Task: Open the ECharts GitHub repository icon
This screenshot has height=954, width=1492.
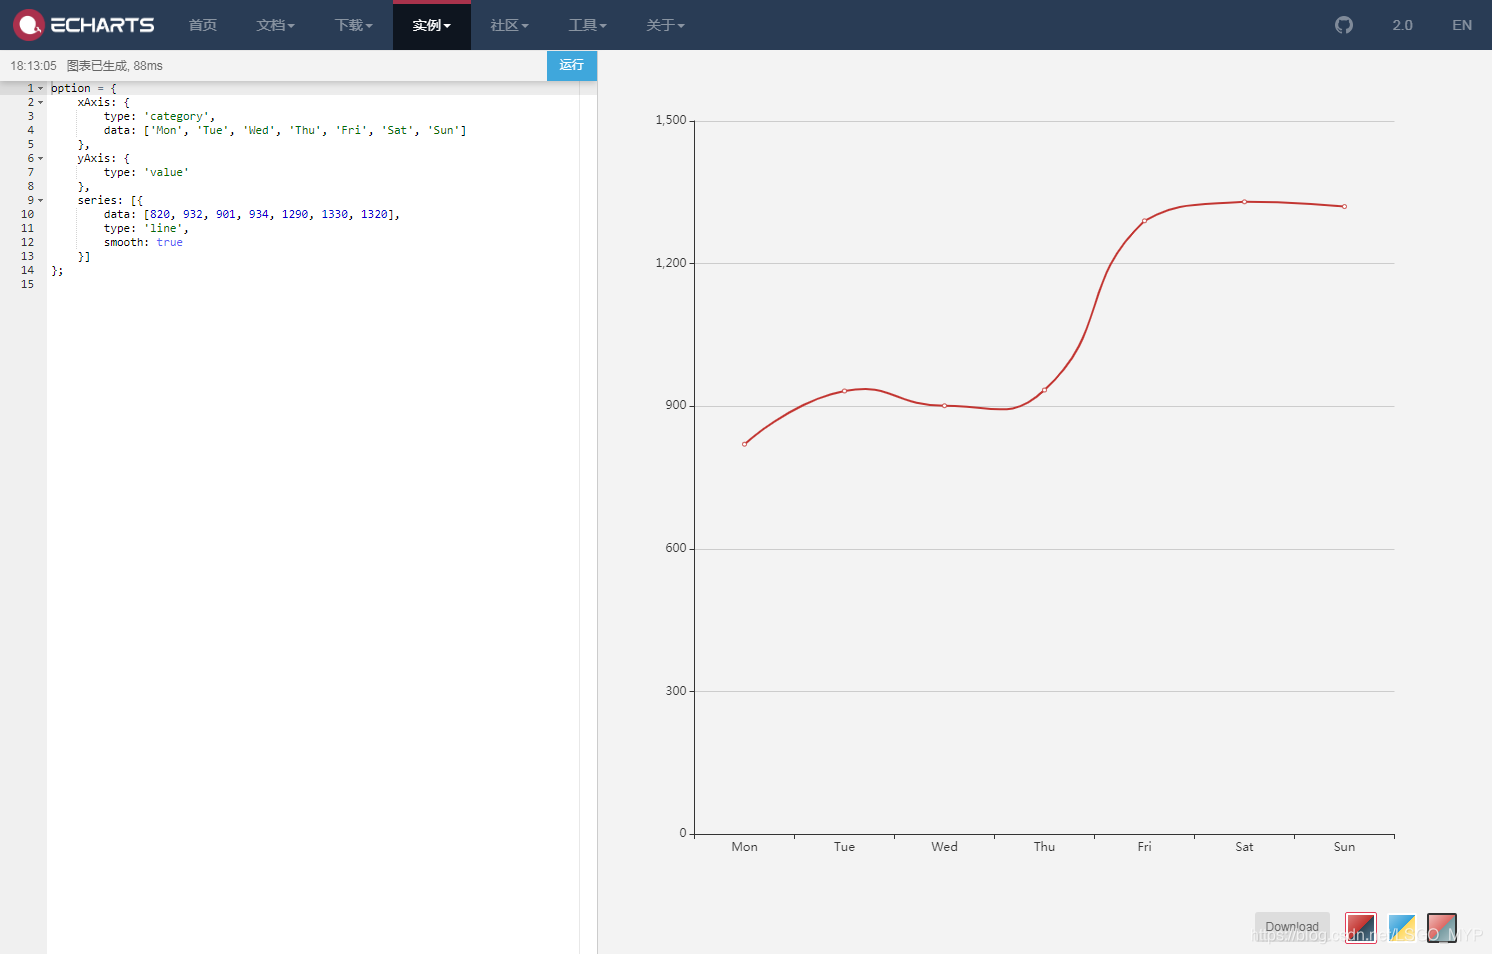Action: click(1343, 25)
